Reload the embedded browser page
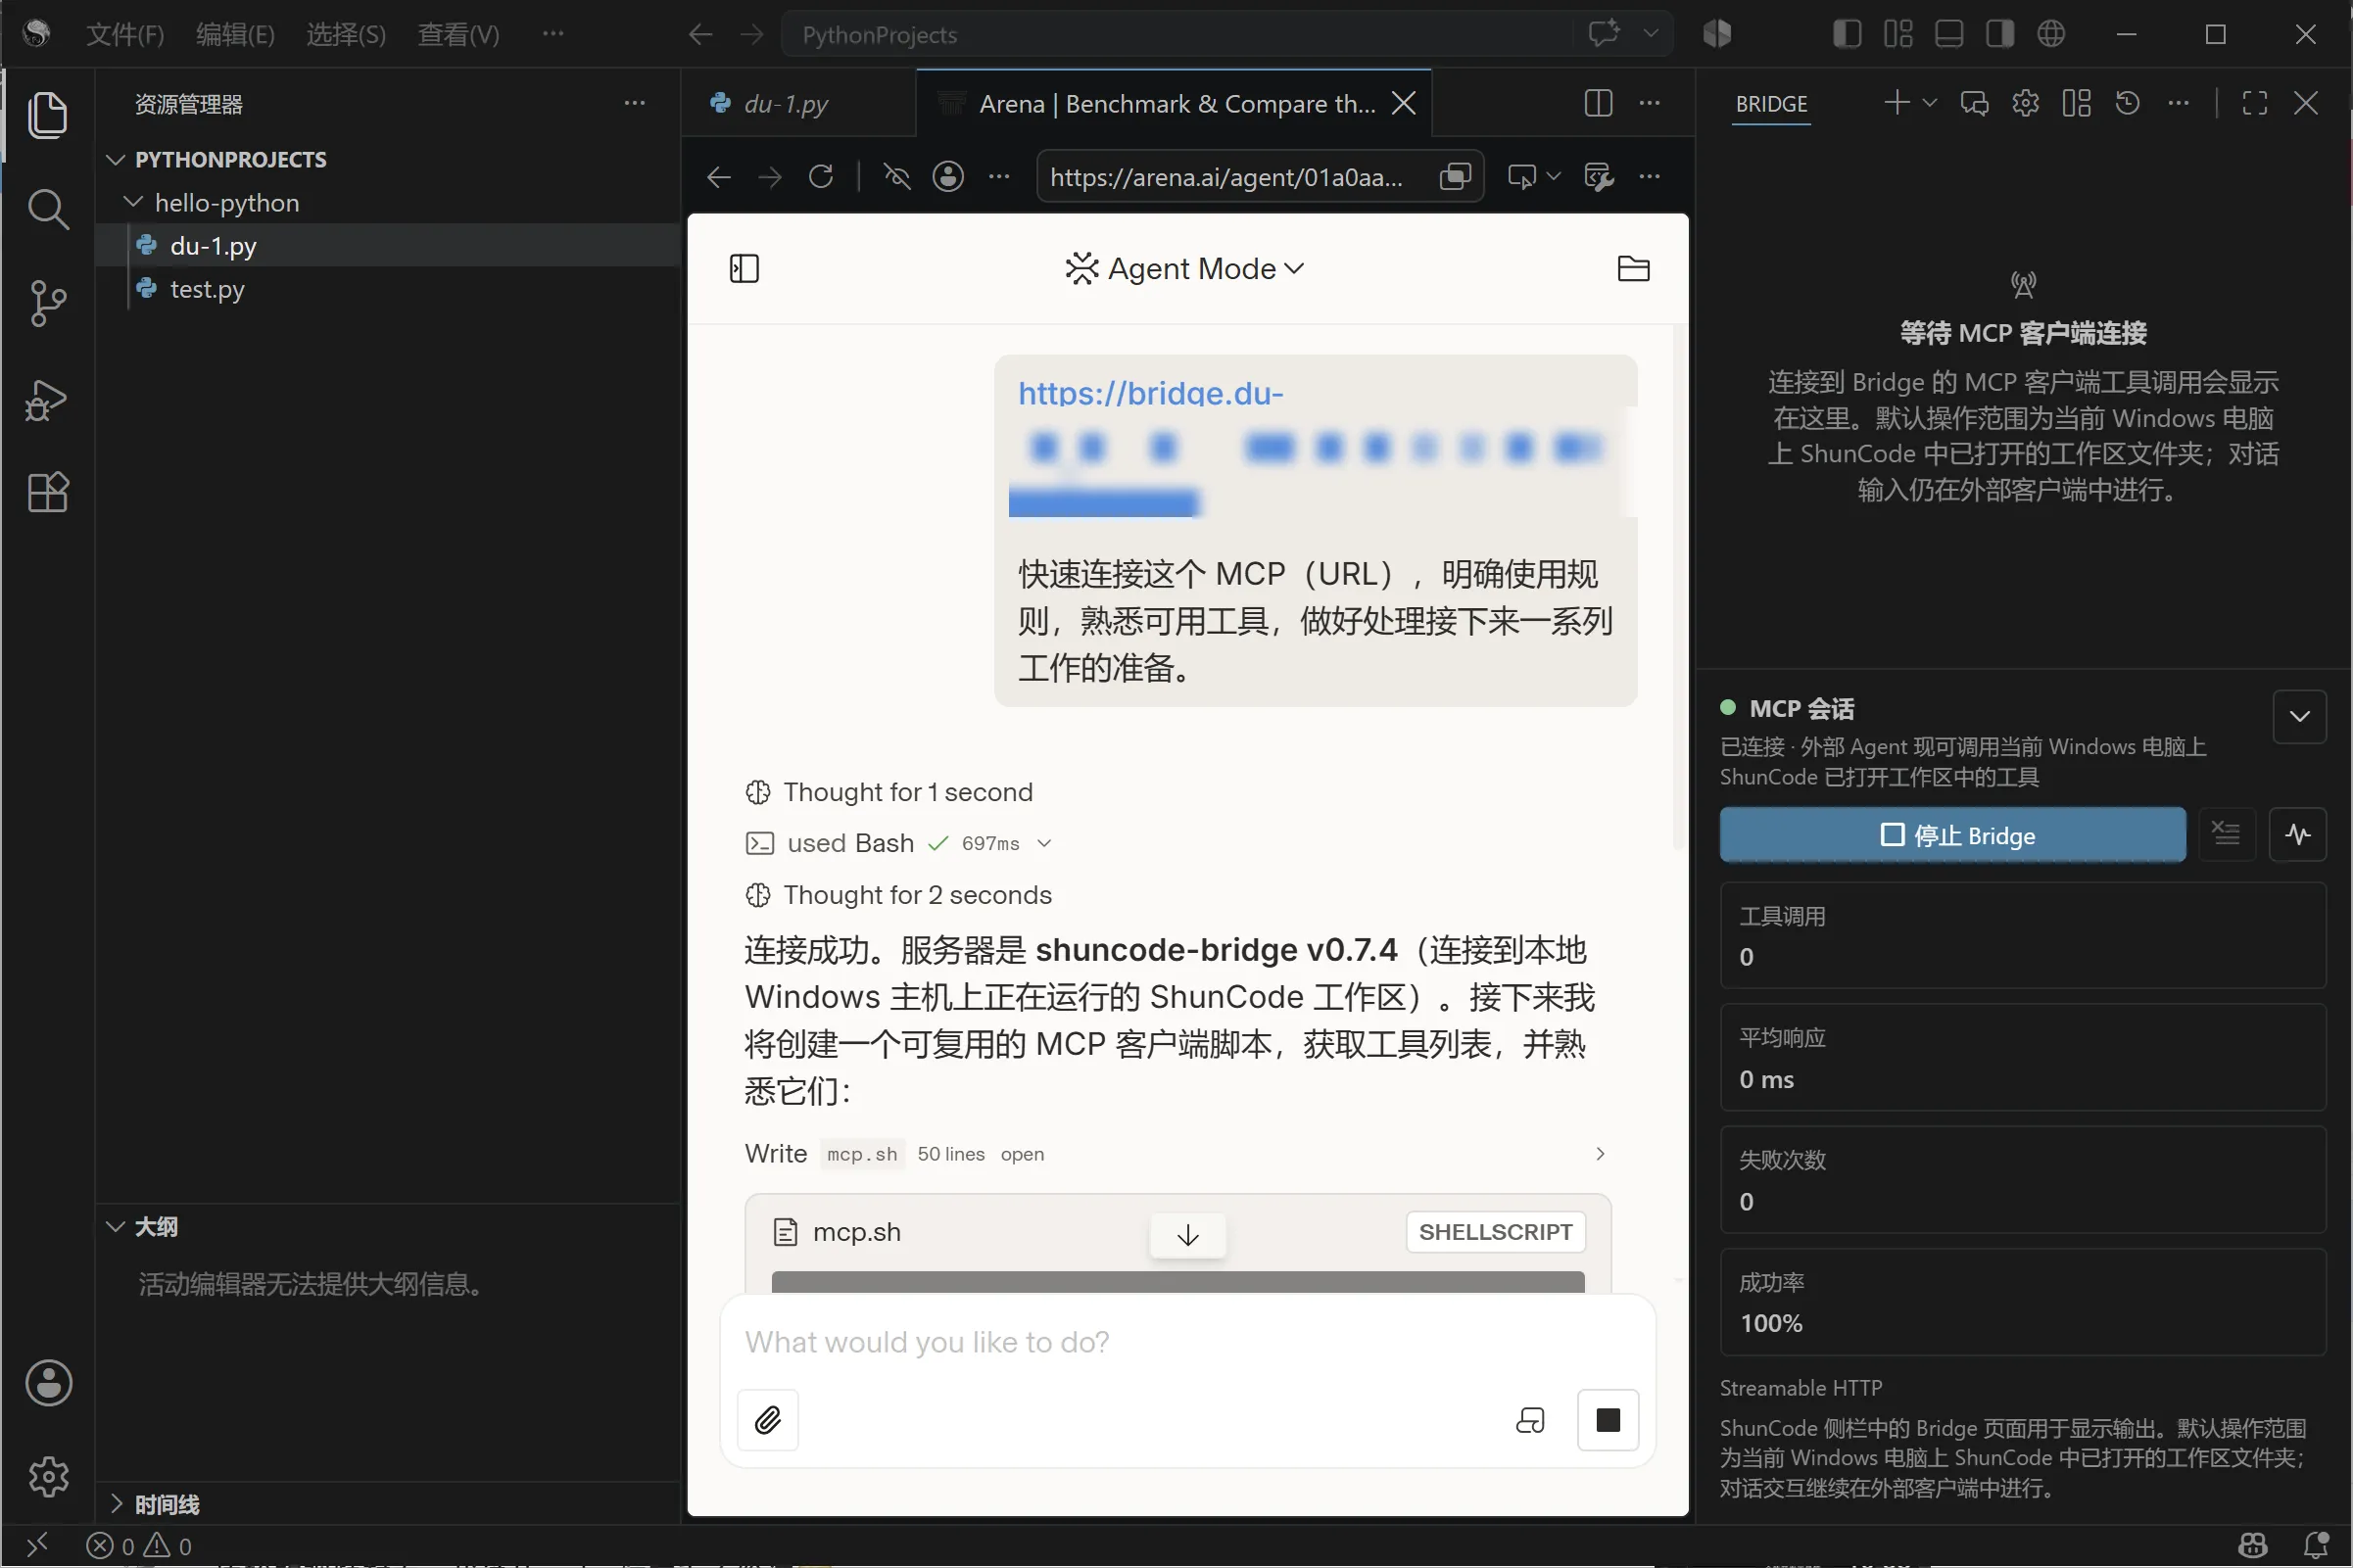Viewport: 2353px width, 1568px height. click(x=821, y=177)
